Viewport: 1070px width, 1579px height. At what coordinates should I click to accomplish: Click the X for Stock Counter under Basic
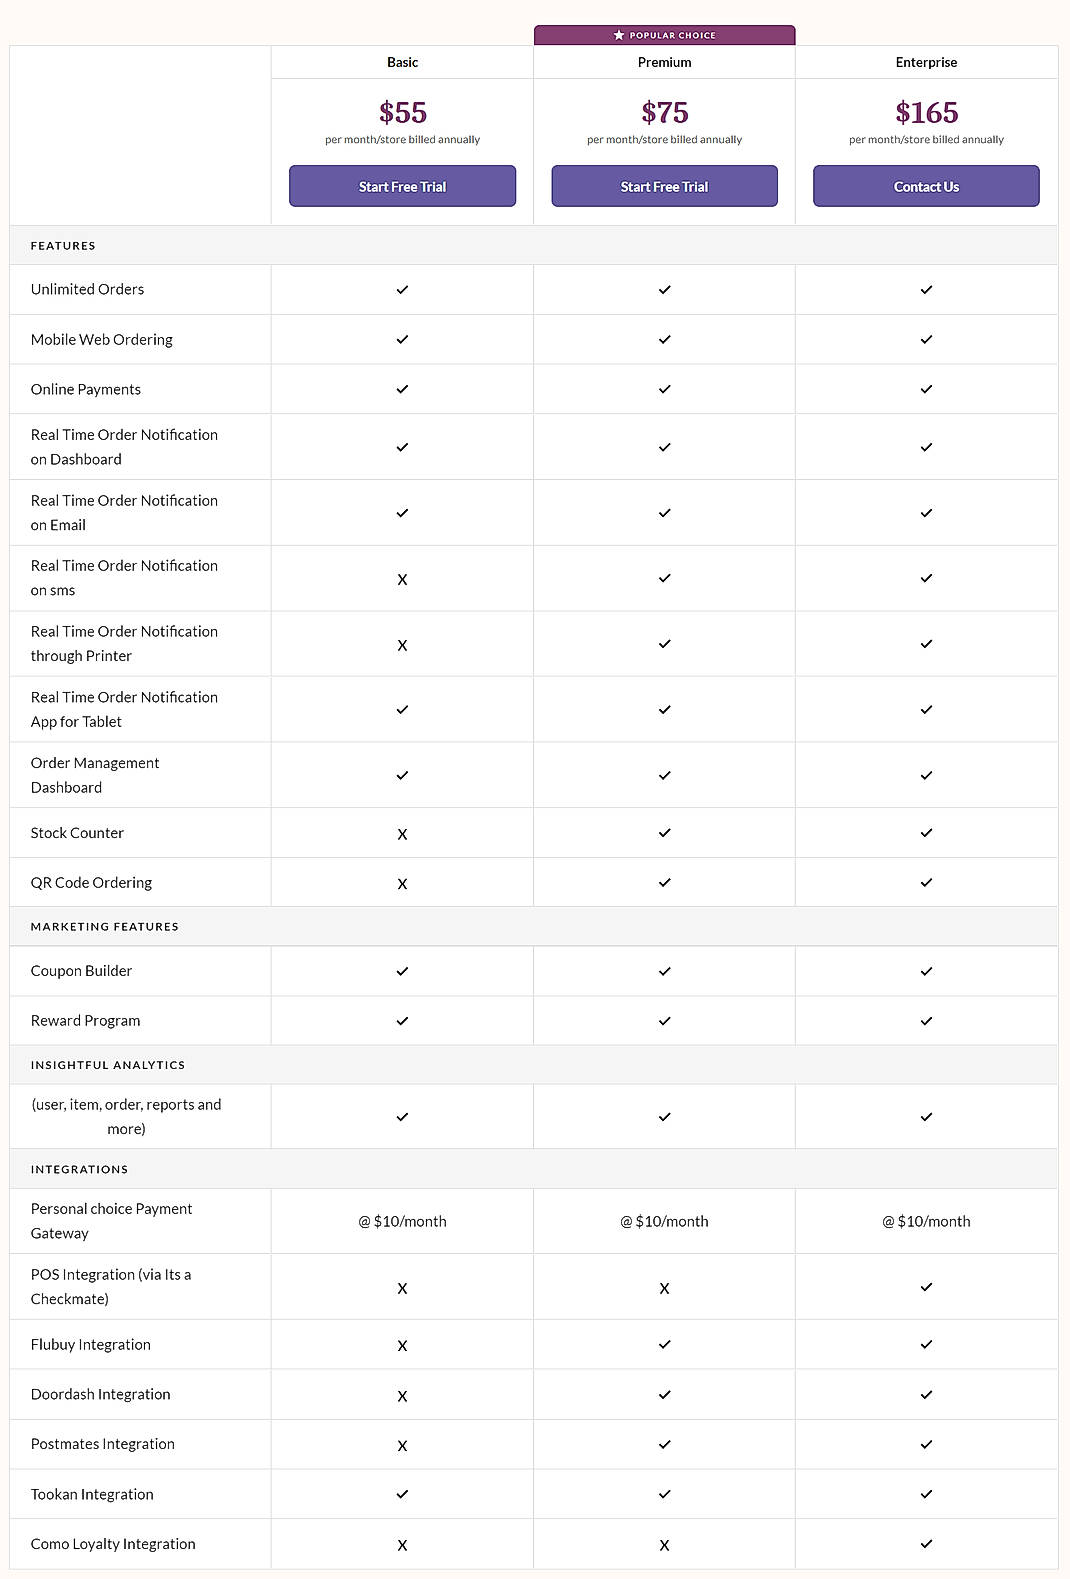402,833
